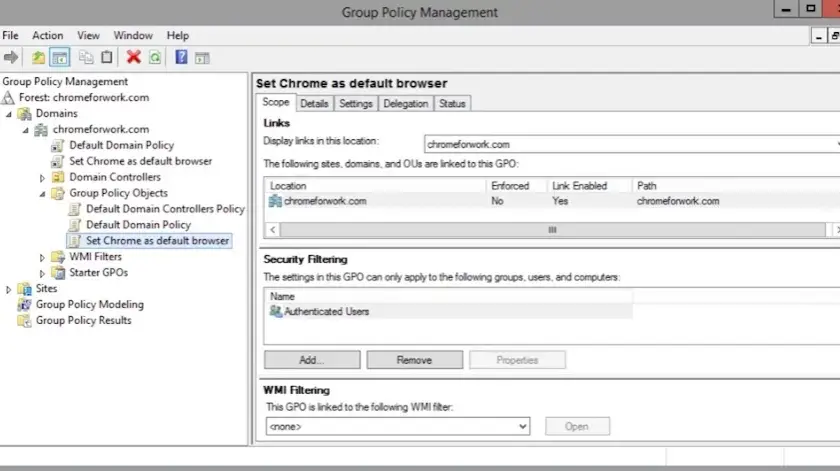840x471 pixels.
Task: Switch to the Status tab
Action: [x=452, y=103]
